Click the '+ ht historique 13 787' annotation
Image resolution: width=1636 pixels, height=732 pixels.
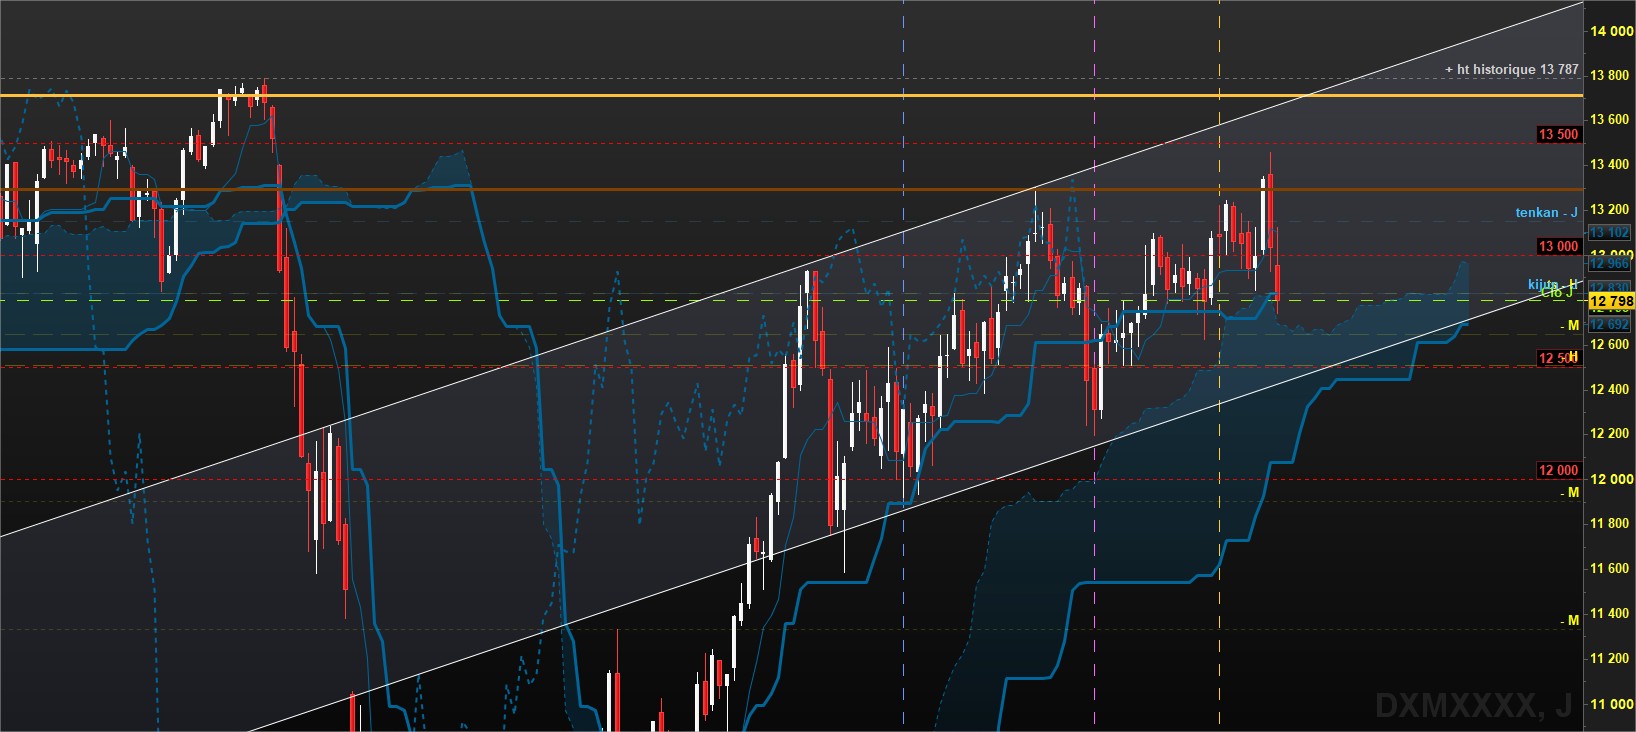[x=1511, y=69]
